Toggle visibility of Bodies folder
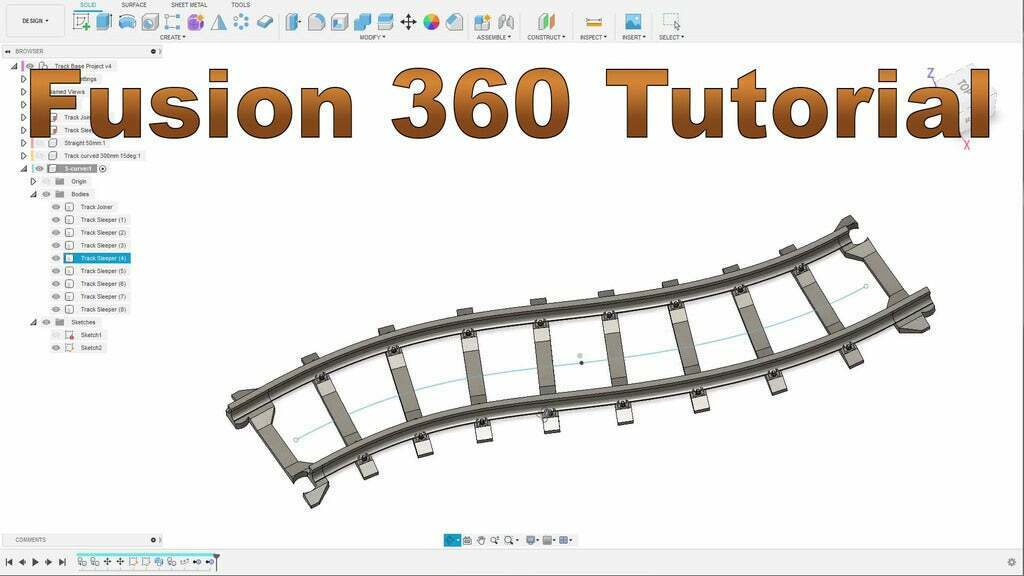Viewport: 1024px width, 576px height. point(46,194)
